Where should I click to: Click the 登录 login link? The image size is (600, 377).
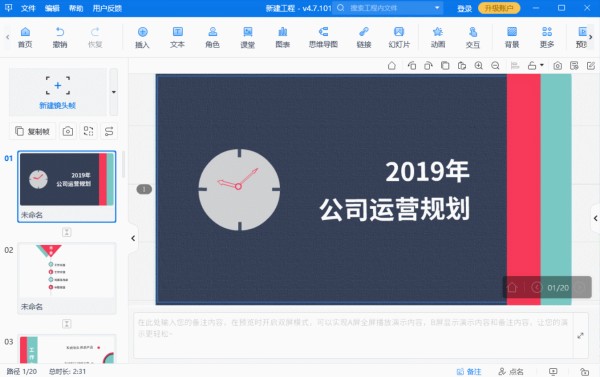coord(465,8)
